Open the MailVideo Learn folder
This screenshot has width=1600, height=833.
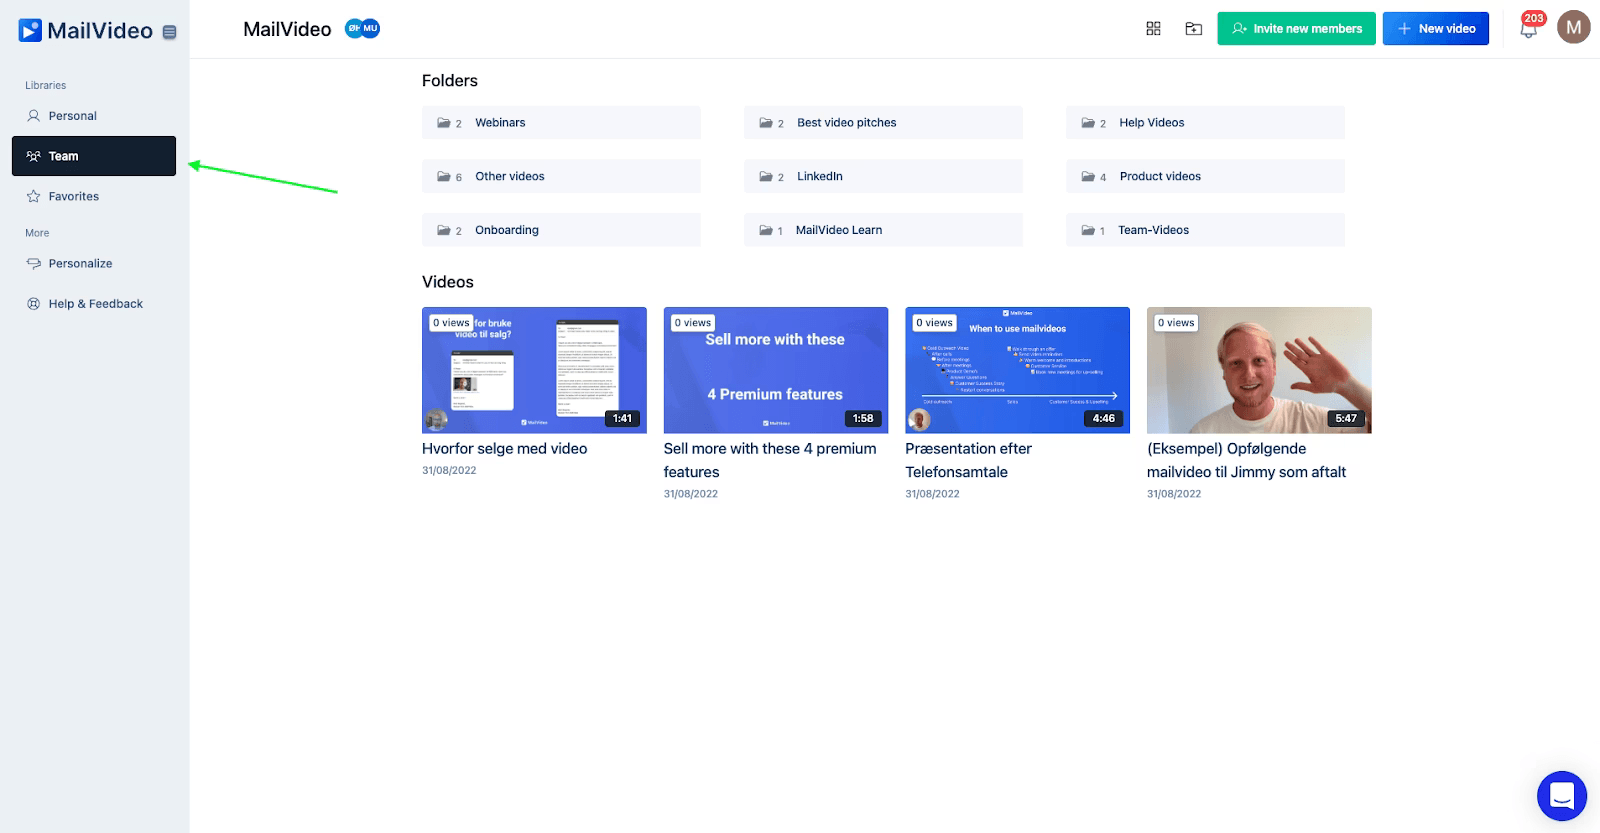point(883,230)
